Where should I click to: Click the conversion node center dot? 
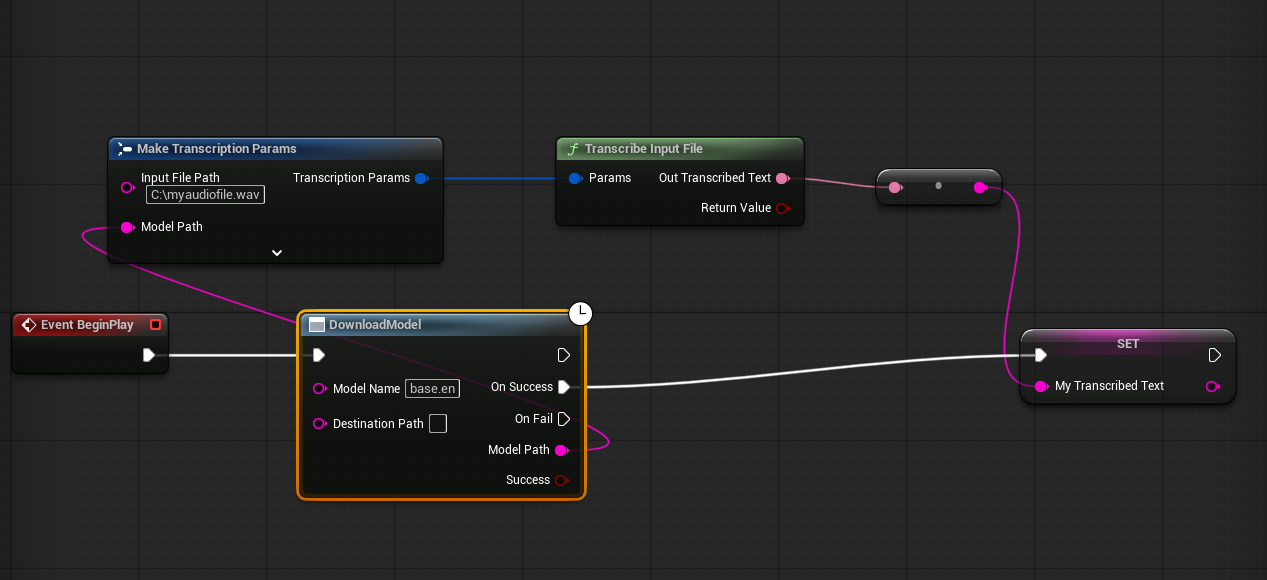point(938,186)
